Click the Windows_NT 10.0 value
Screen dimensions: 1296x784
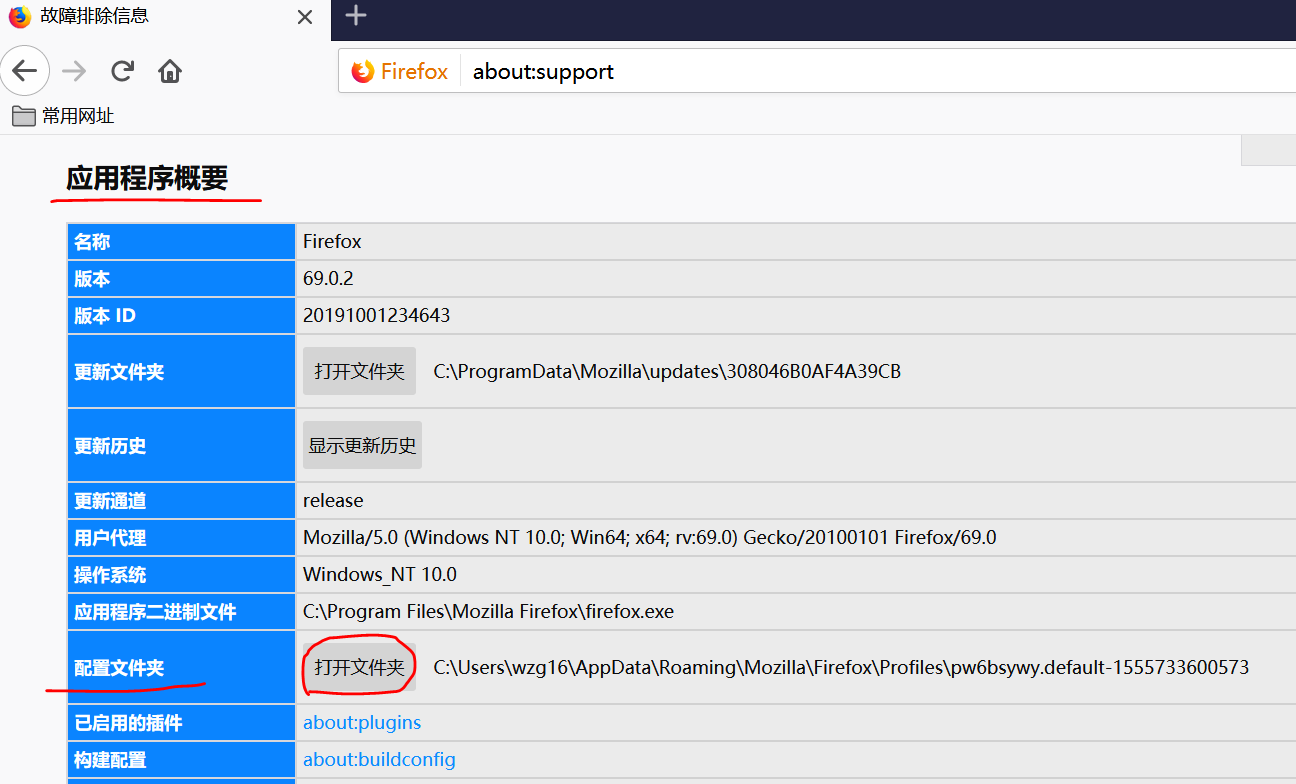(x=380, y=575)
